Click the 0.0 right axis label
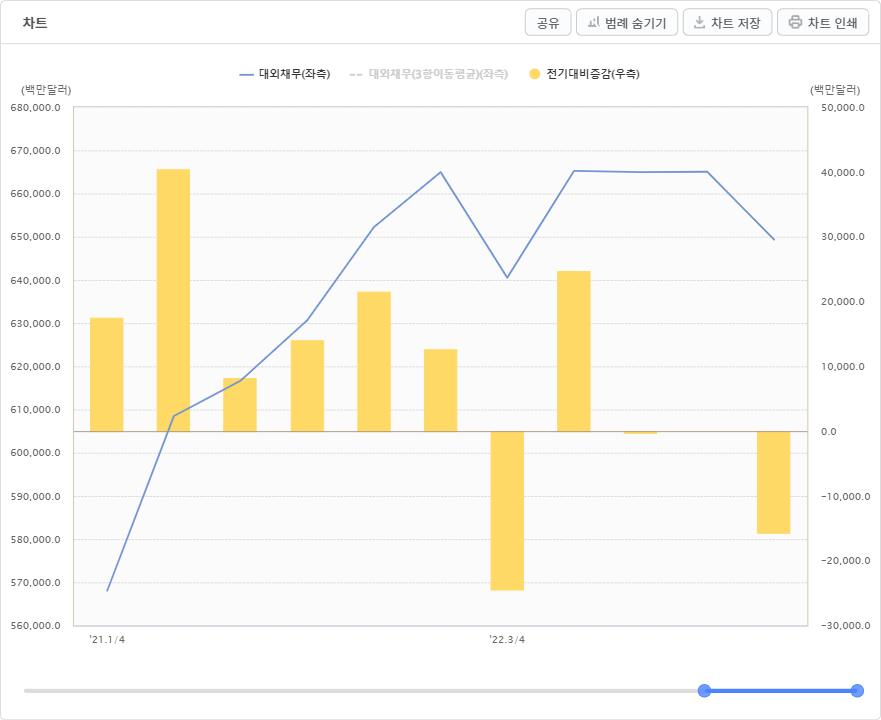881x720 pixels. (829, 432)
